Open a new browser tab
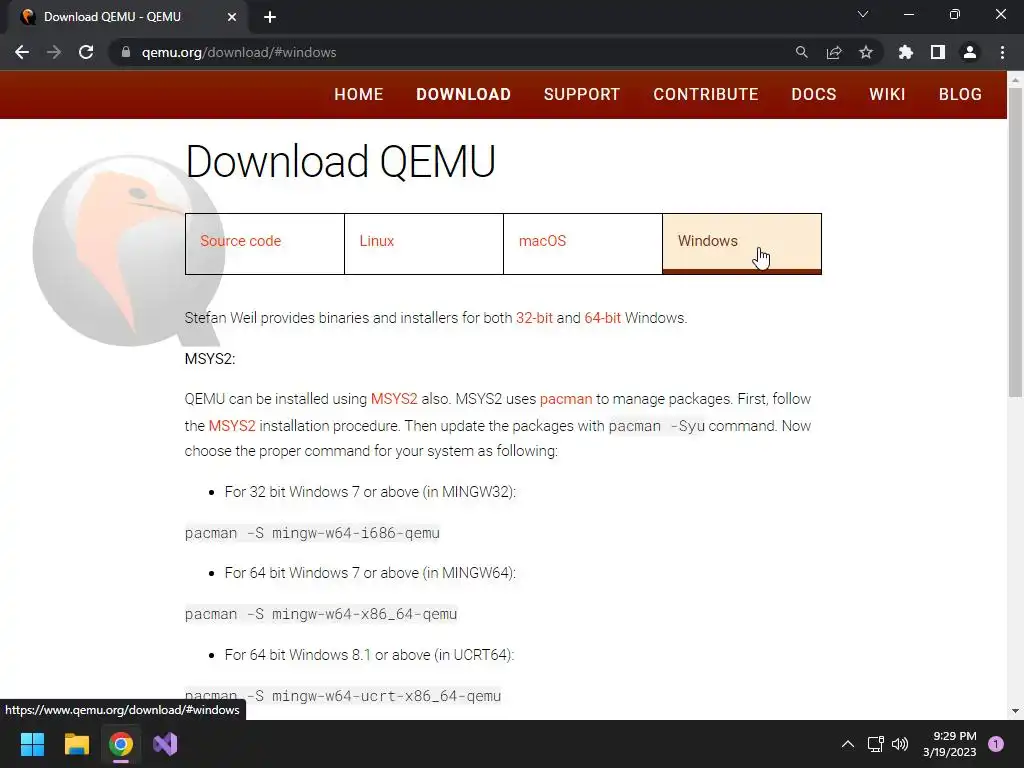 point(270,17)
